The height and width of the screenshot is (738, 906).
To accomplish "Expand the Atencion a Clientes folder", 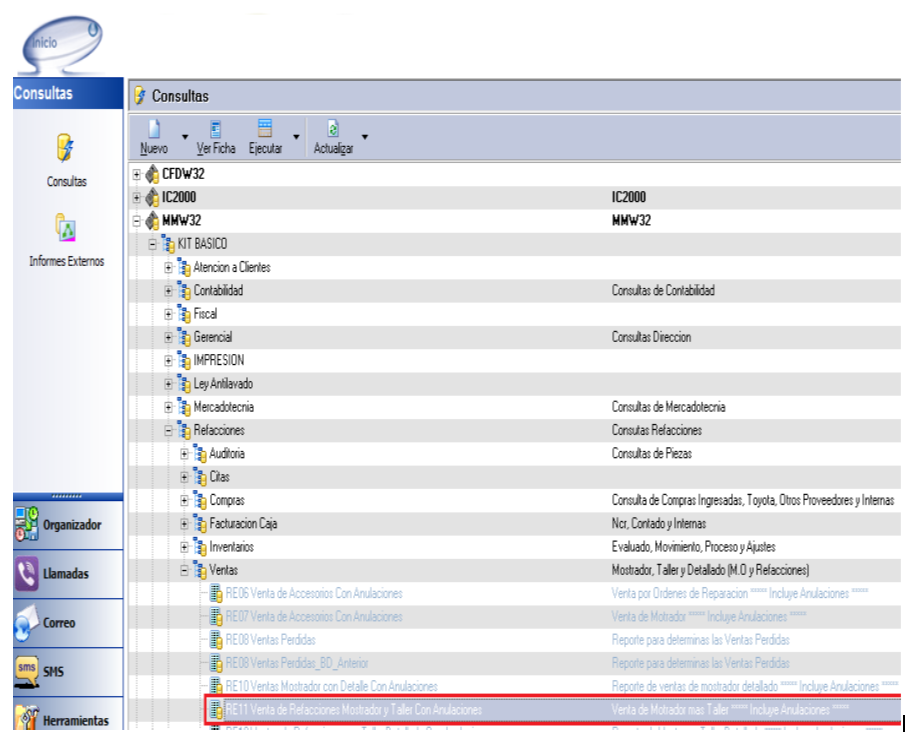I will pos(168,267).
